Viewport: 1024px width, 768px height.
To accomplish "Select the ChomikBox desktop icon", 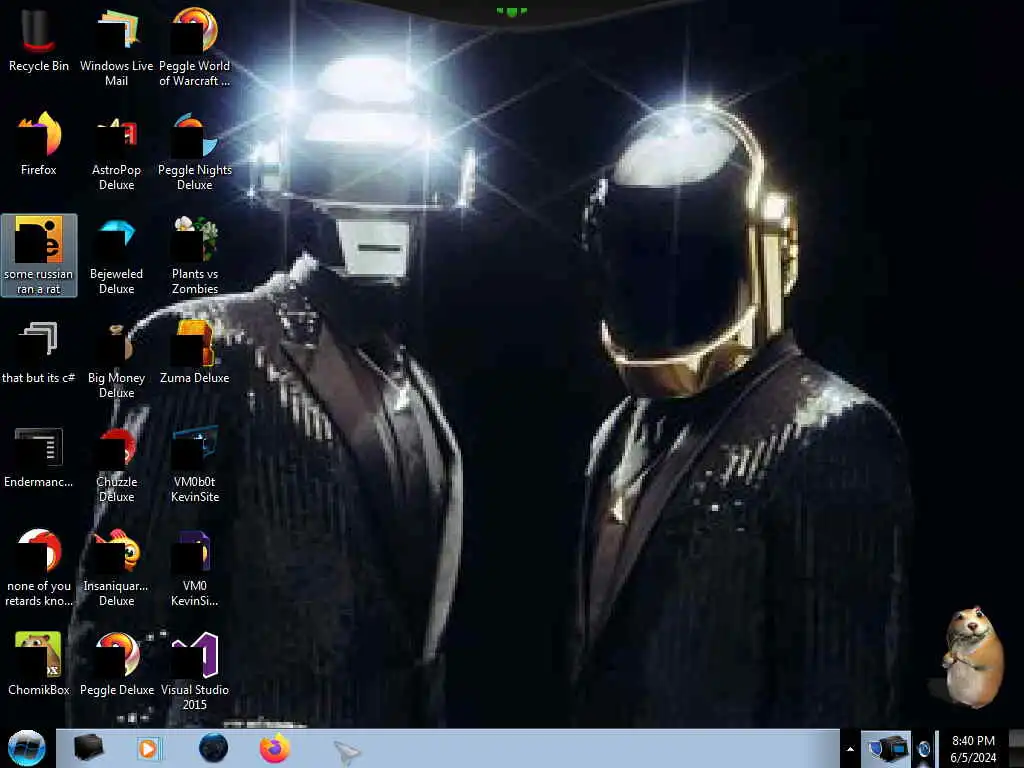I will point(38,665).
